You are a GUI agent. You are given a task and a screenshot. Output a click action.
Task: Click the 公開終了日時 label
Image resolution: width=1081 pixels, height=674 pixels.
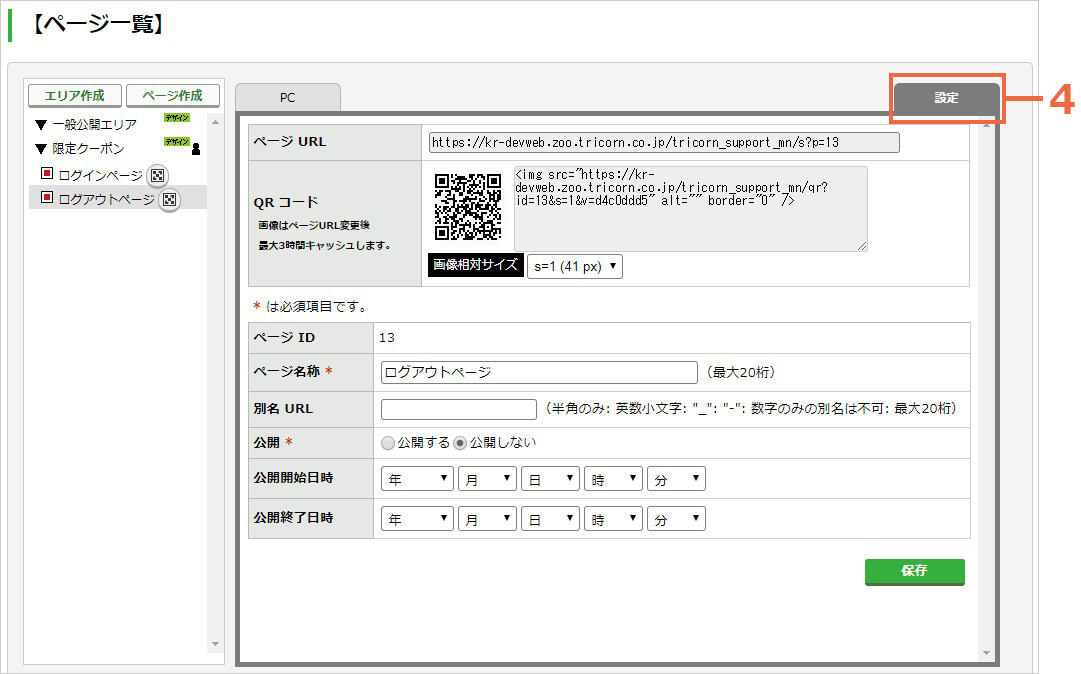coord(293,518)
